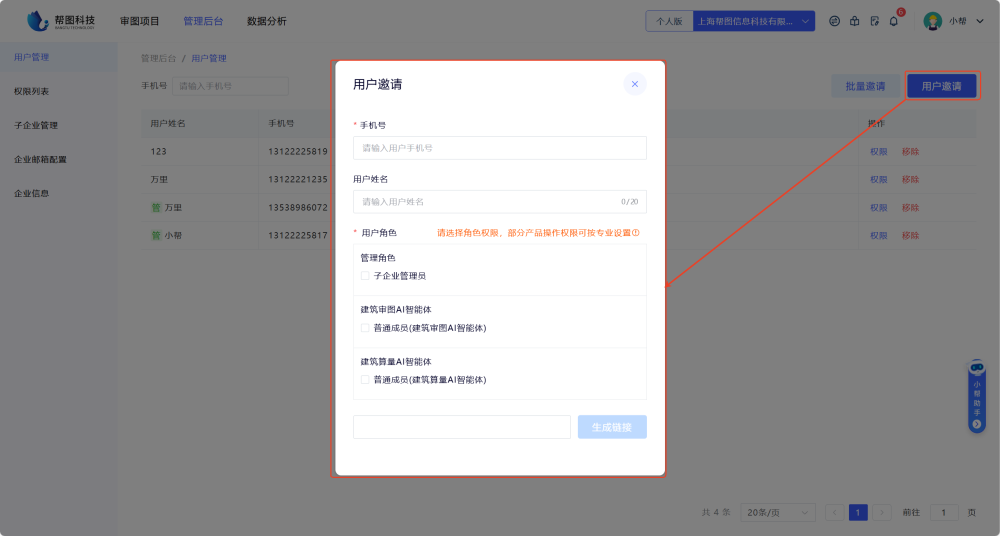Image resolution: width=1000 pixels, height=536 pixels.
Task: Click the 帮图科技 logo
Action: tap(62, 20)
